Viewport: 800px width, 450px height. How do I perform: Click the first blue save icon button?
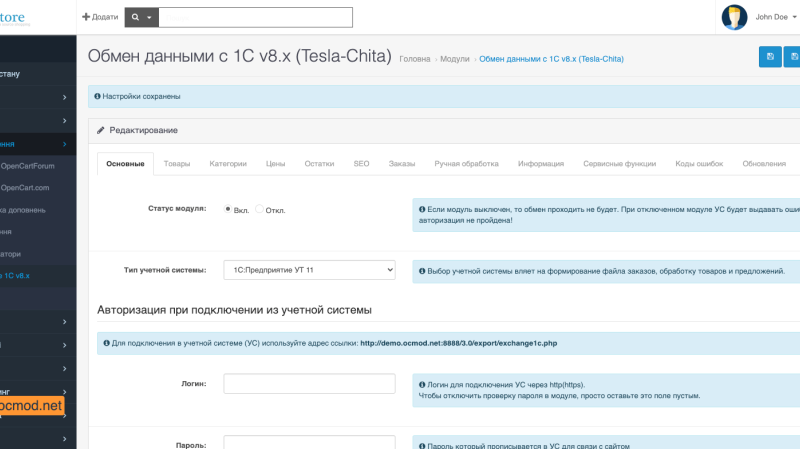[770, 57]
